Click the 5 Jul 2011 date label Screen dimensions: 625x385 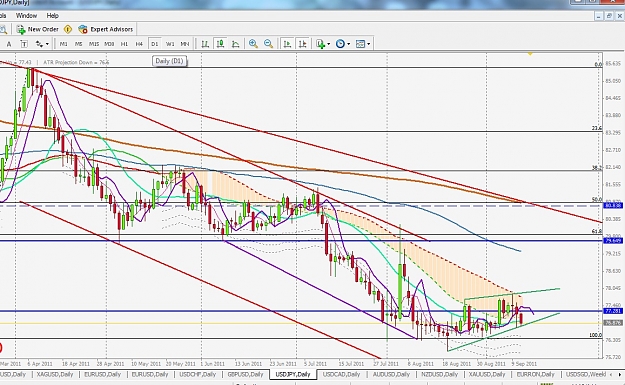coord(315,364)
